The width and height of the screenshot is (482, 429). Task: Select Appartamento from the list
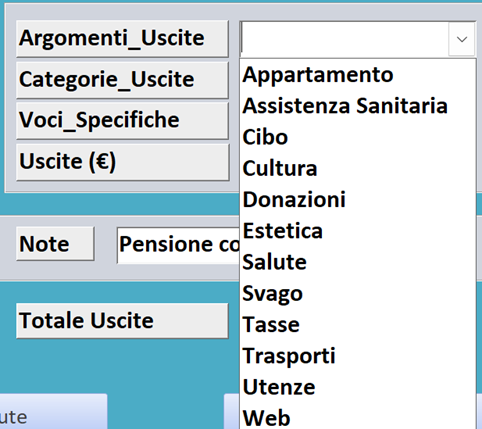tap(358, 75)
